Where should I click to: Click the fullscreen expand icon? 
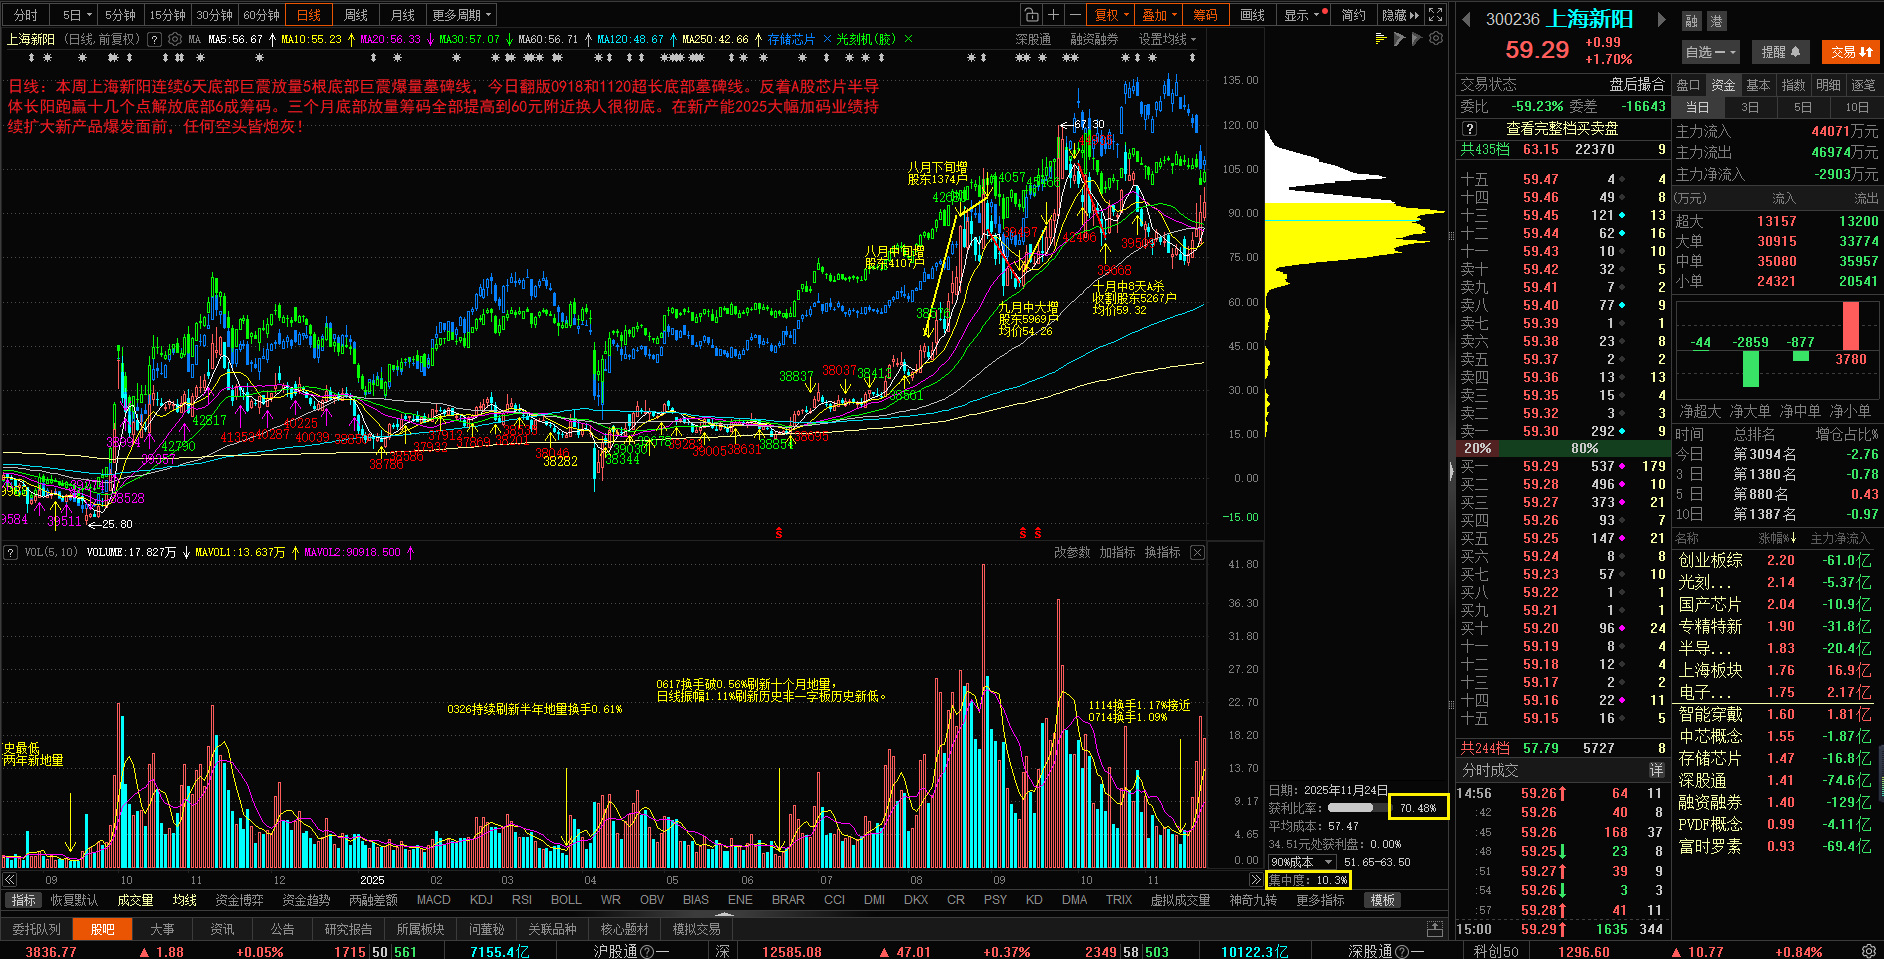(x=1436, y=15)
